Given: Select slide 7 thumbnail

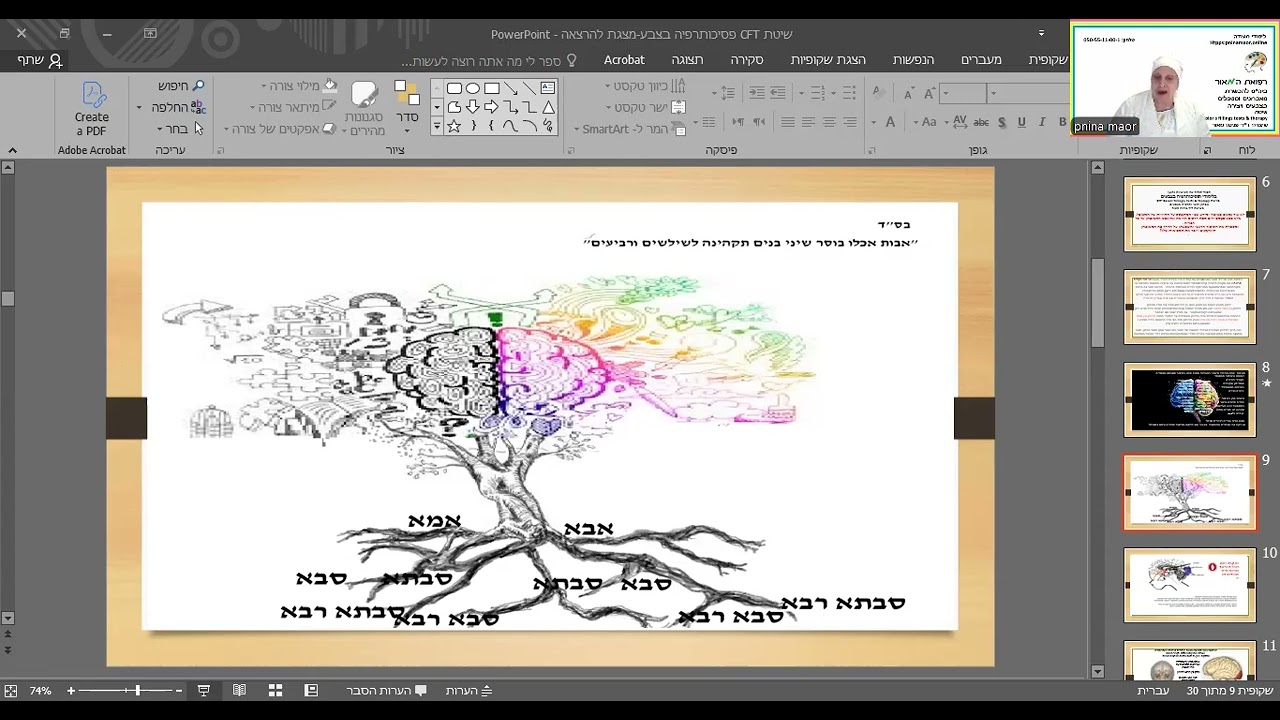Looking at the screenshot, I should [1190, 307].
